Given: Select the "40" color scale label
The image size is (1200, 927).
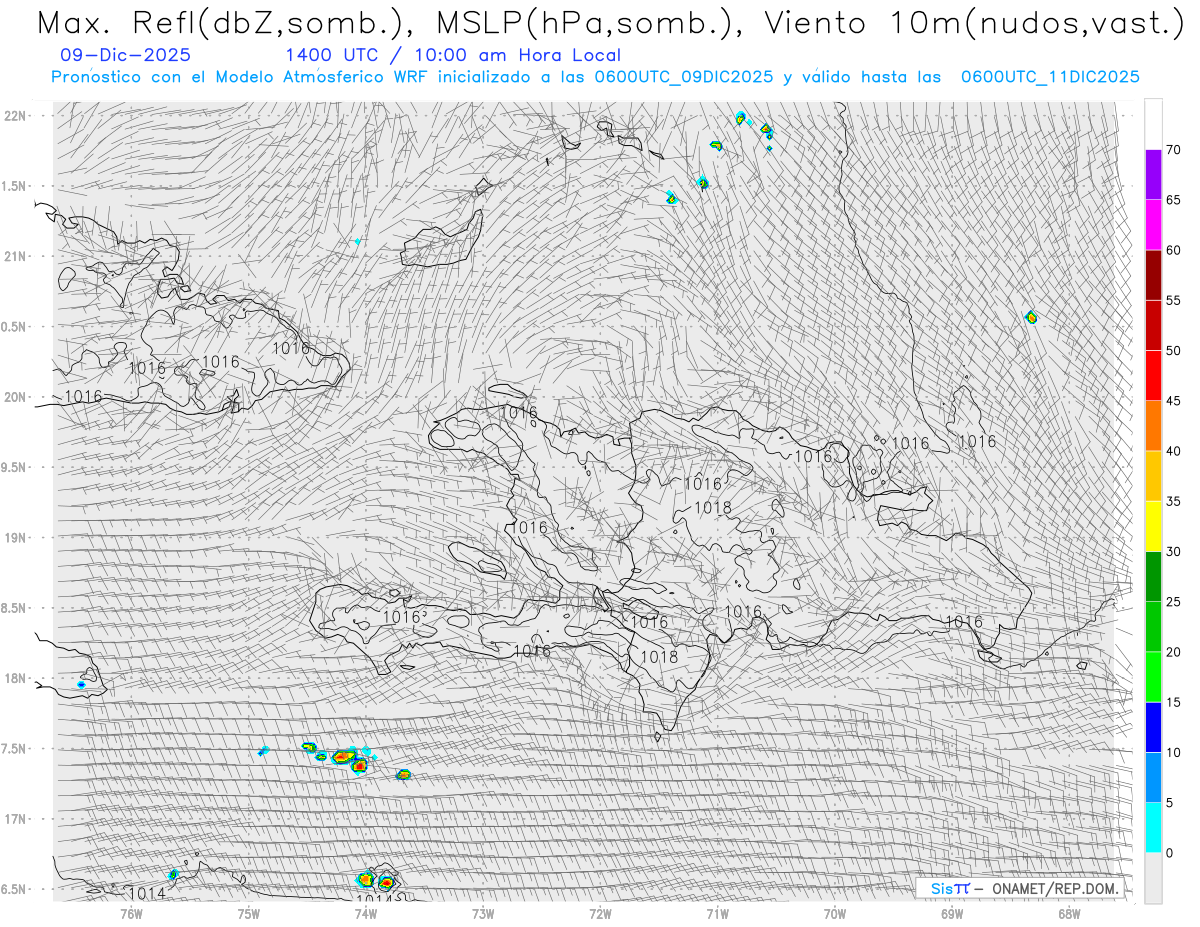Looking at the screenshot, I should 1173,451.
